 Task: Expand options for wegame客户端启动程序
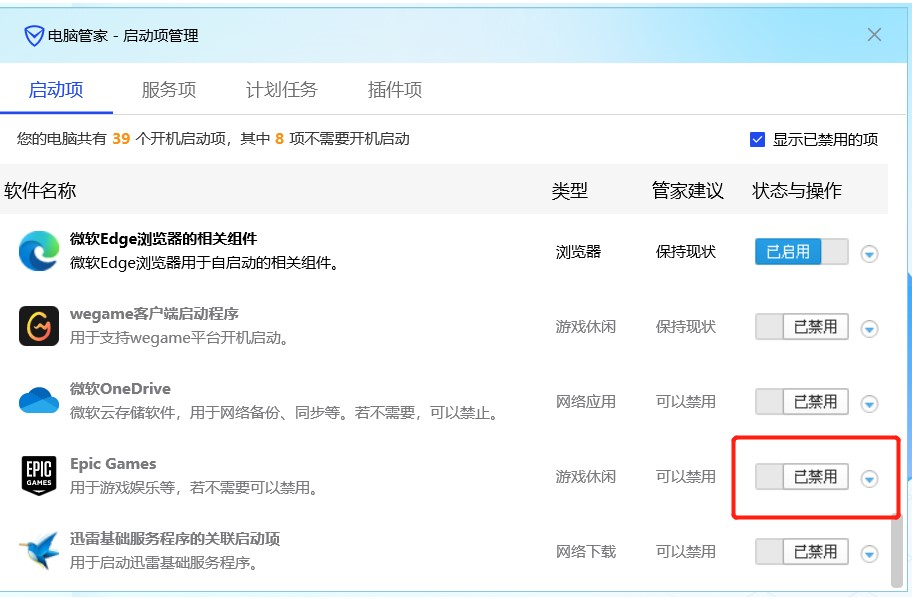pos(869,326)
